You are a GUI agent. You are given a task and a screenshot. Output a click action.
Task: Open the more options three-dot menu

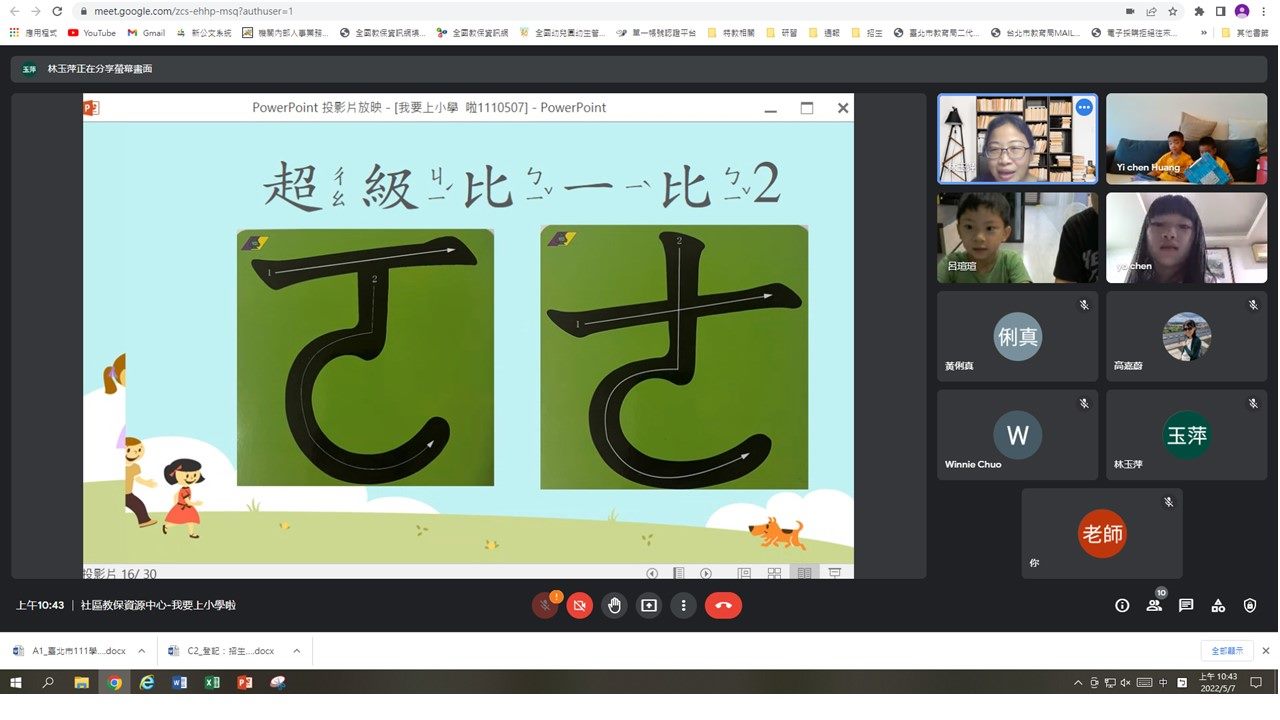point(684,605)
